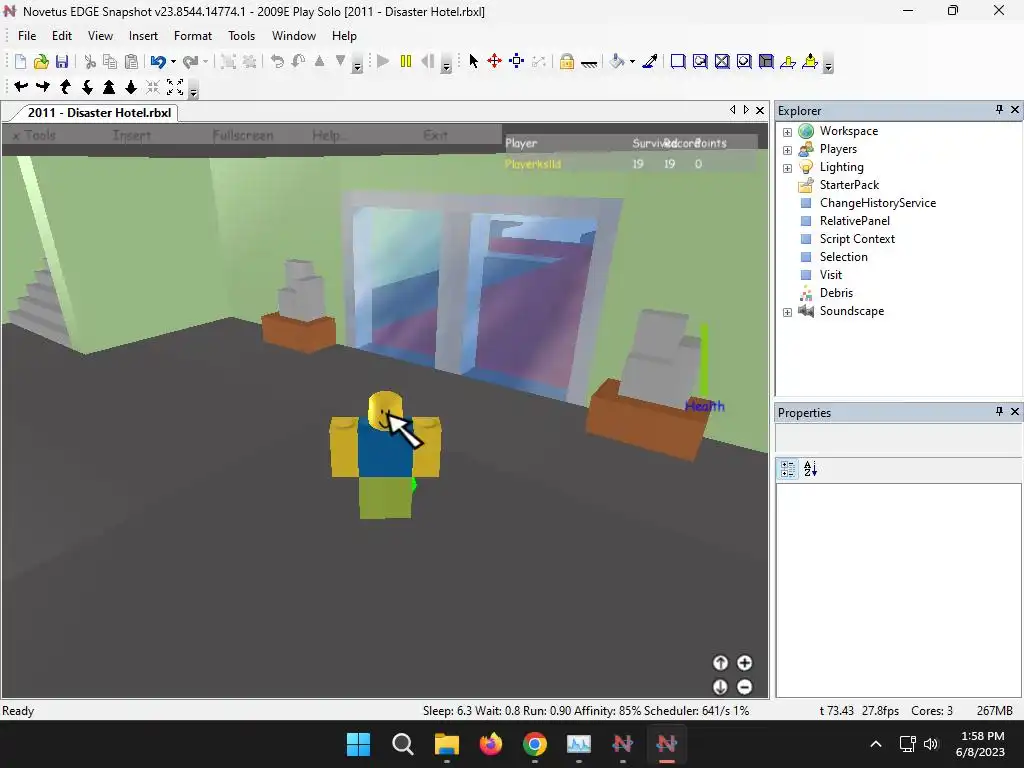Expand the Workspace tree node

tap(787, 132)
